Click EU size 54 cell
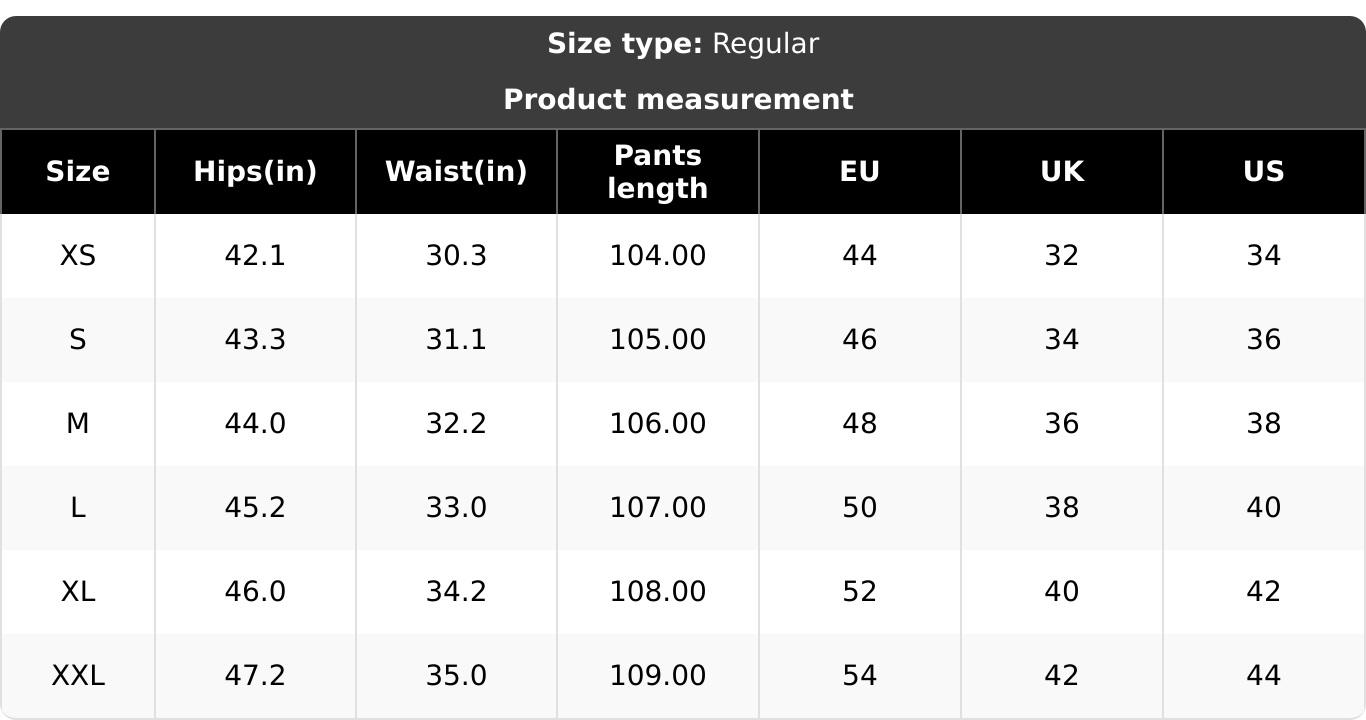The width and height of the screenshot is (1366, 720). [860, 676]
